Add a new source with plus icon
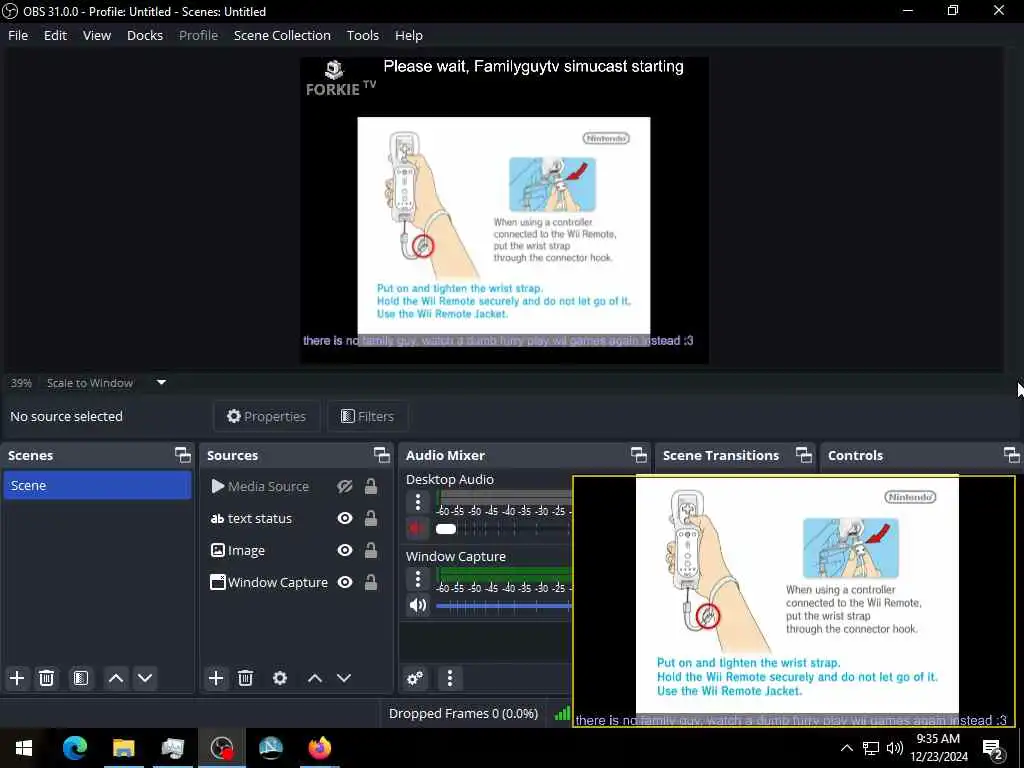This screenshot has height=768, width=1024. [x=216, y=678]
